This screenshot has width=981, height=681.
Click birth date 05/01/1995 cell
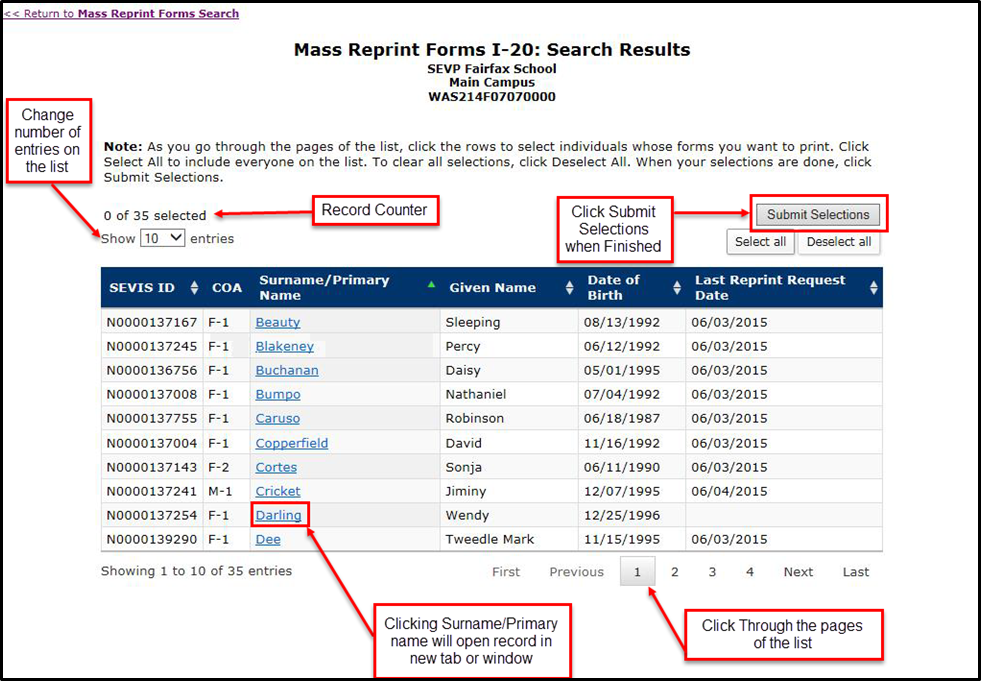click(x=632, y=371)
